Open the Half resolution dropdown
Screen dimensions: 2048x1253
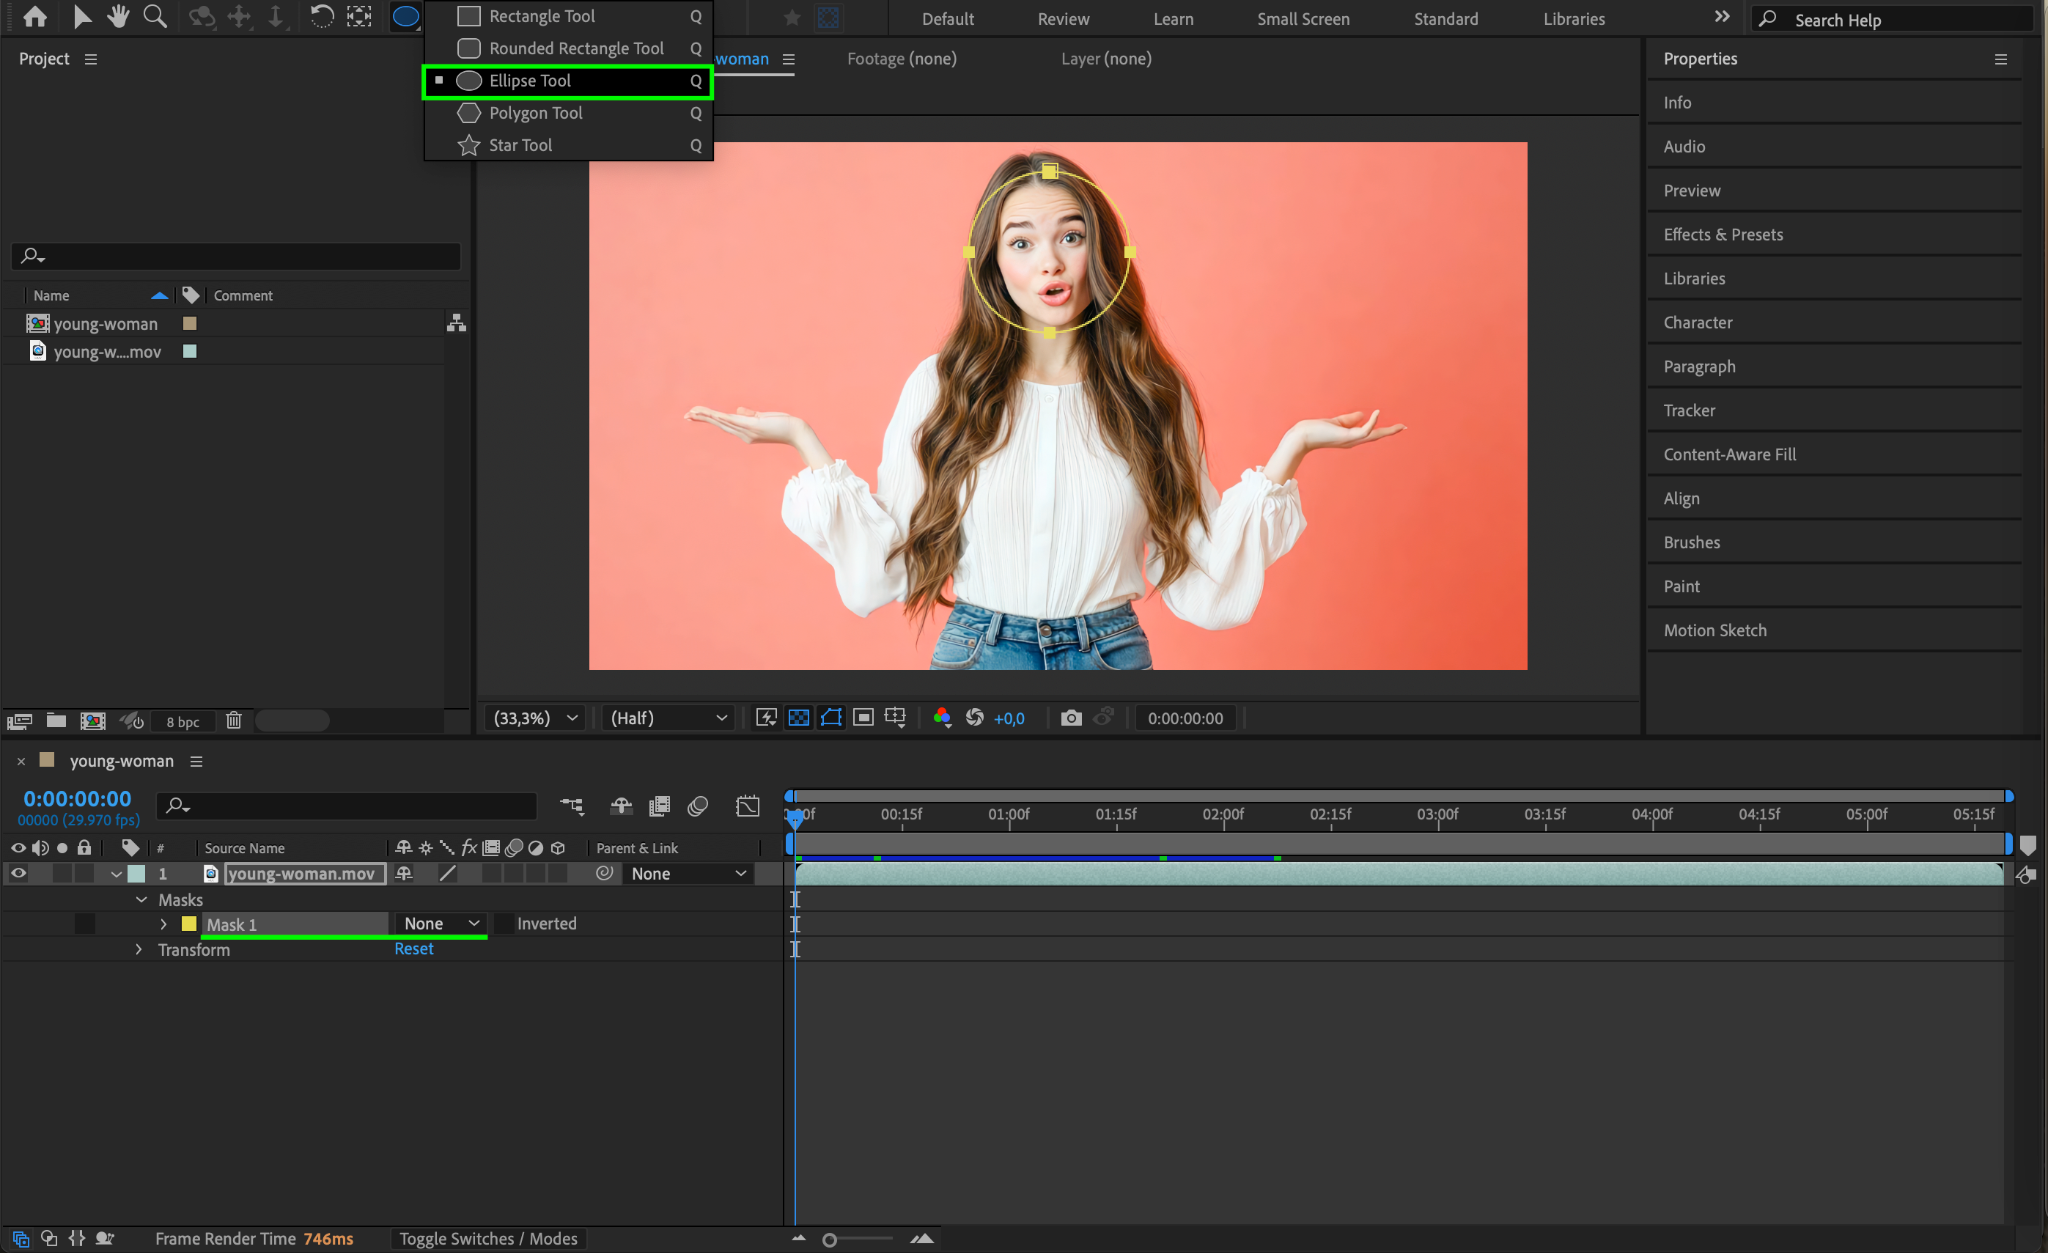[x=668, y=718]
